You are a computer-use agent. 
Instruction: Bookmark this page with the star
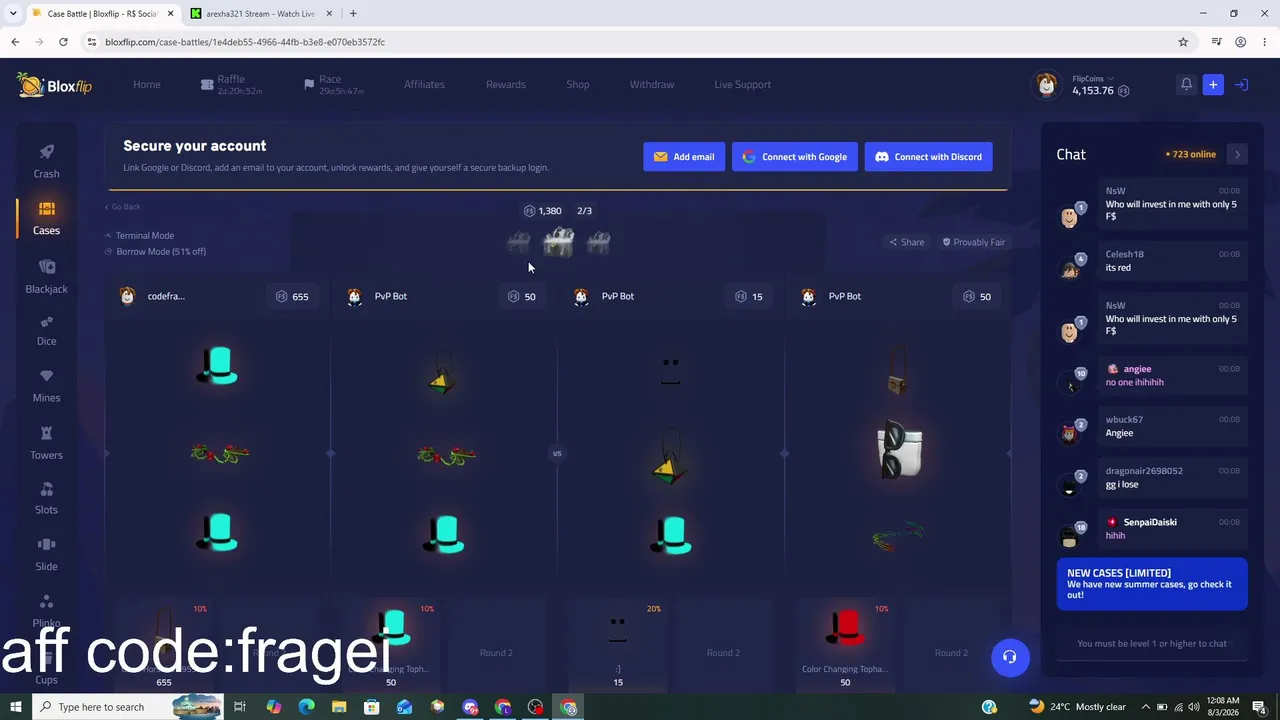click(x=1183, y=42)
